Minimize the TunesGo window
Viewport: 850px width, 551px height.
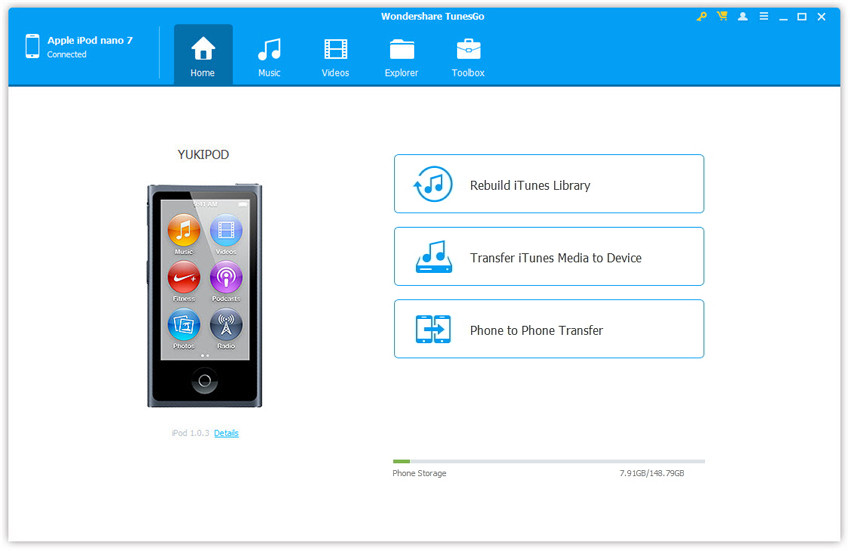pos(783,17)
